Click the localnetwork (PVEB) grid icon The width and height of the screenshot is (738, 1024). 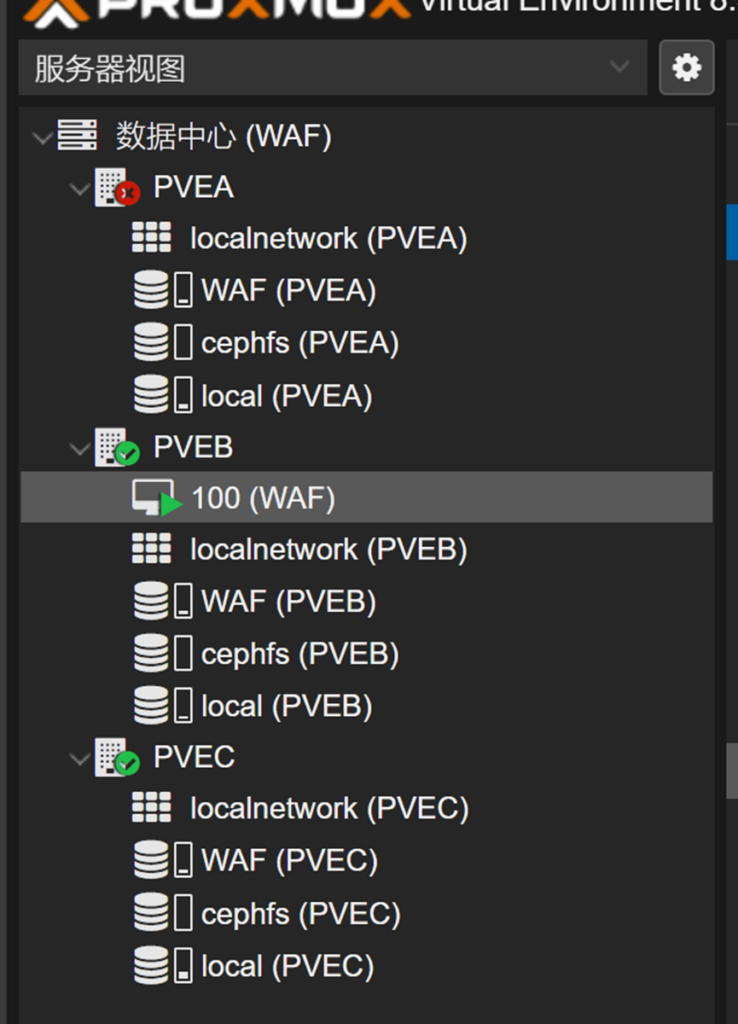152,548
